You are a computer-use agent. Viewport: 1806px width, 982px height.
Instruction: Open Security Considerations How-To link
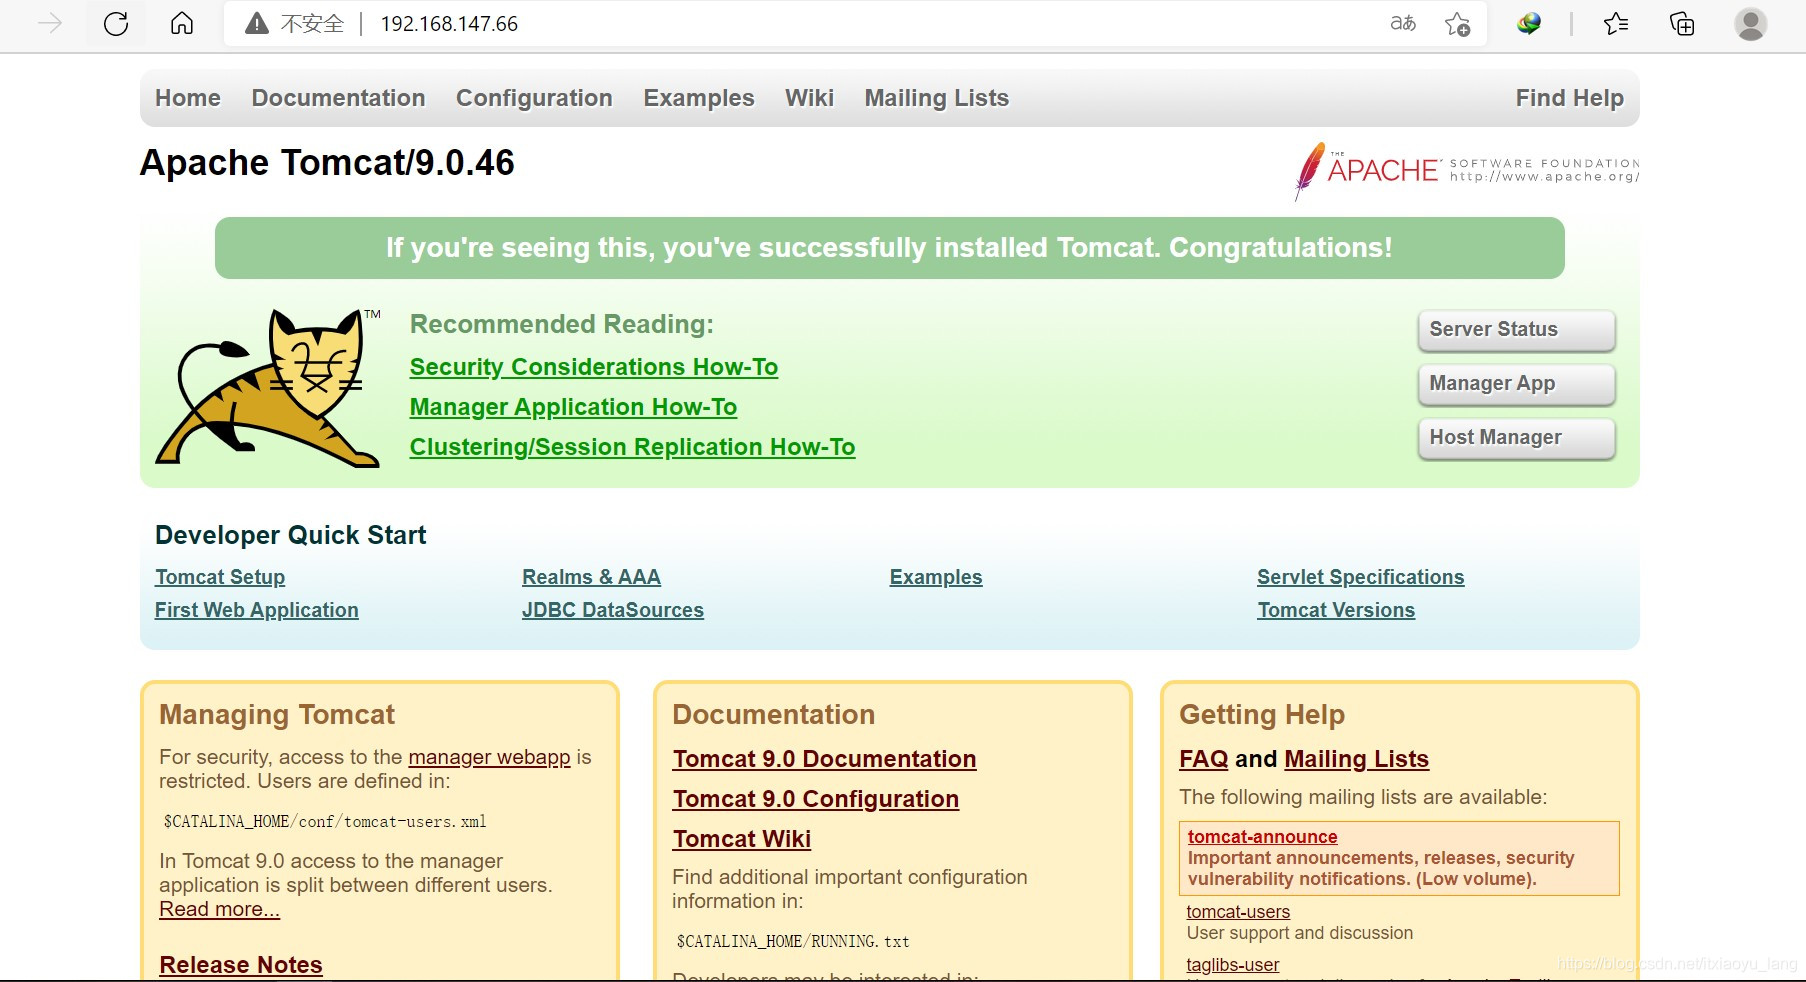click(x=594, y=367)
